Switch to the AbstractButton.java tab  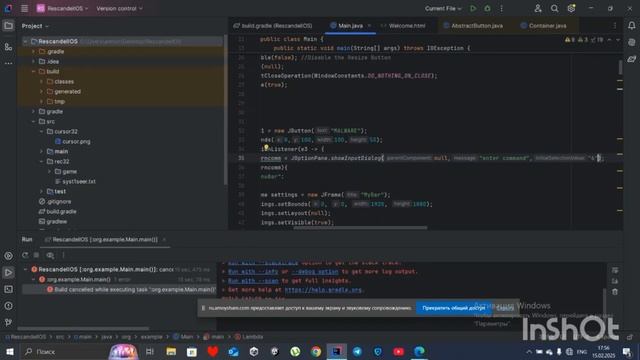[473, 26]
